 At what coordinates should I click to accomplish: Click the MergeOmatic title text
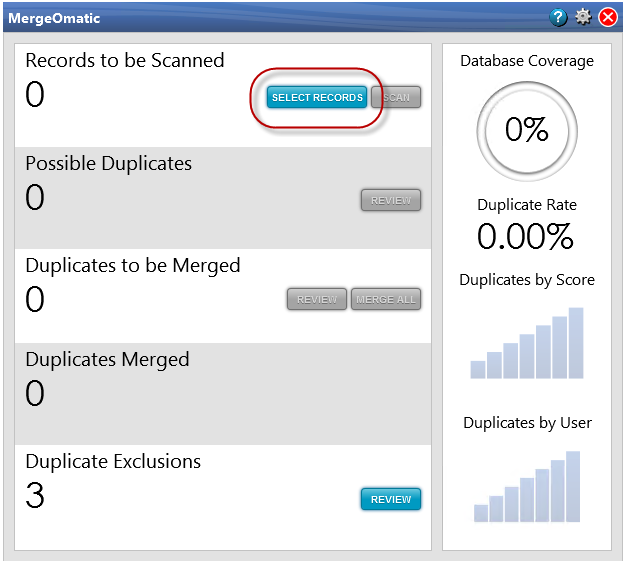54,18
